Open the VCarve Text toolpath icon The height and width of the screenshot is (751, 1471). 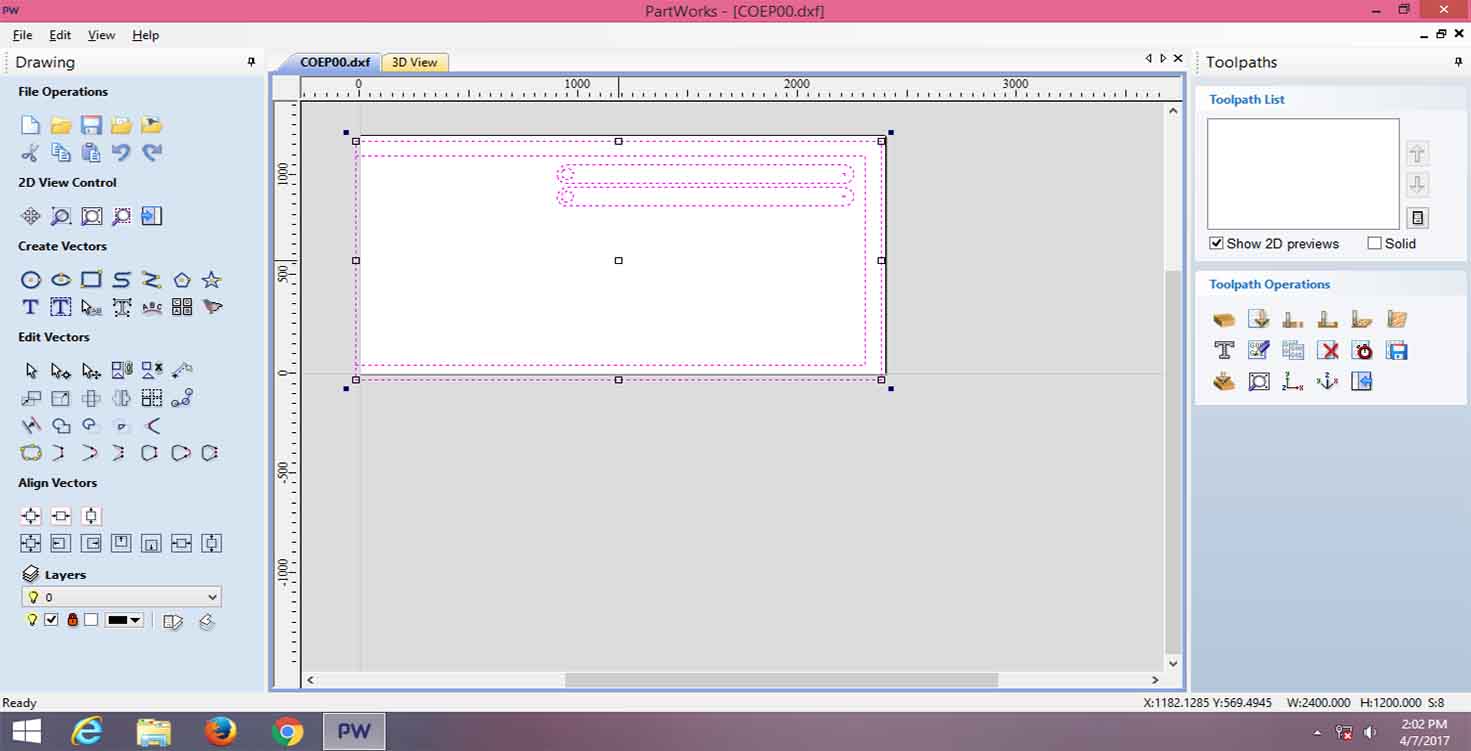click(x=1224, y=350)
